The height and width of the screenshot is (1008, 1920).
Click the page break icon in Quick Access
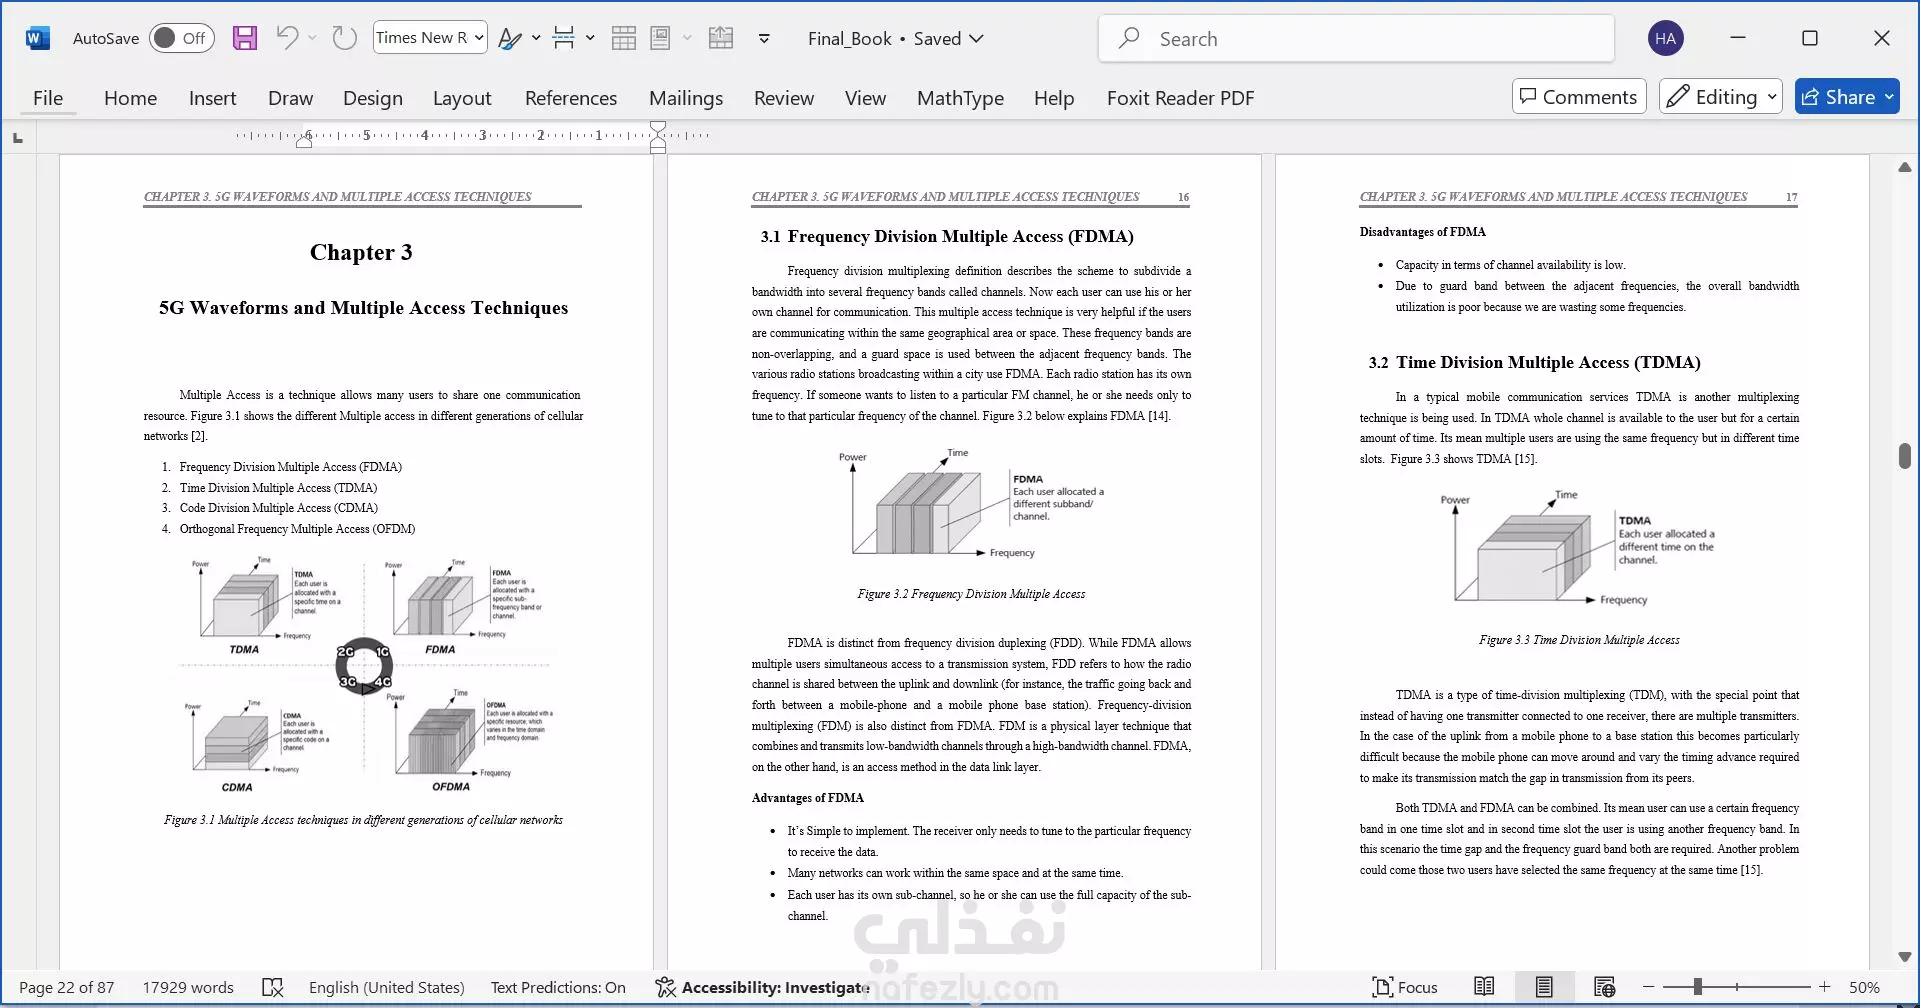click(721, 38)
